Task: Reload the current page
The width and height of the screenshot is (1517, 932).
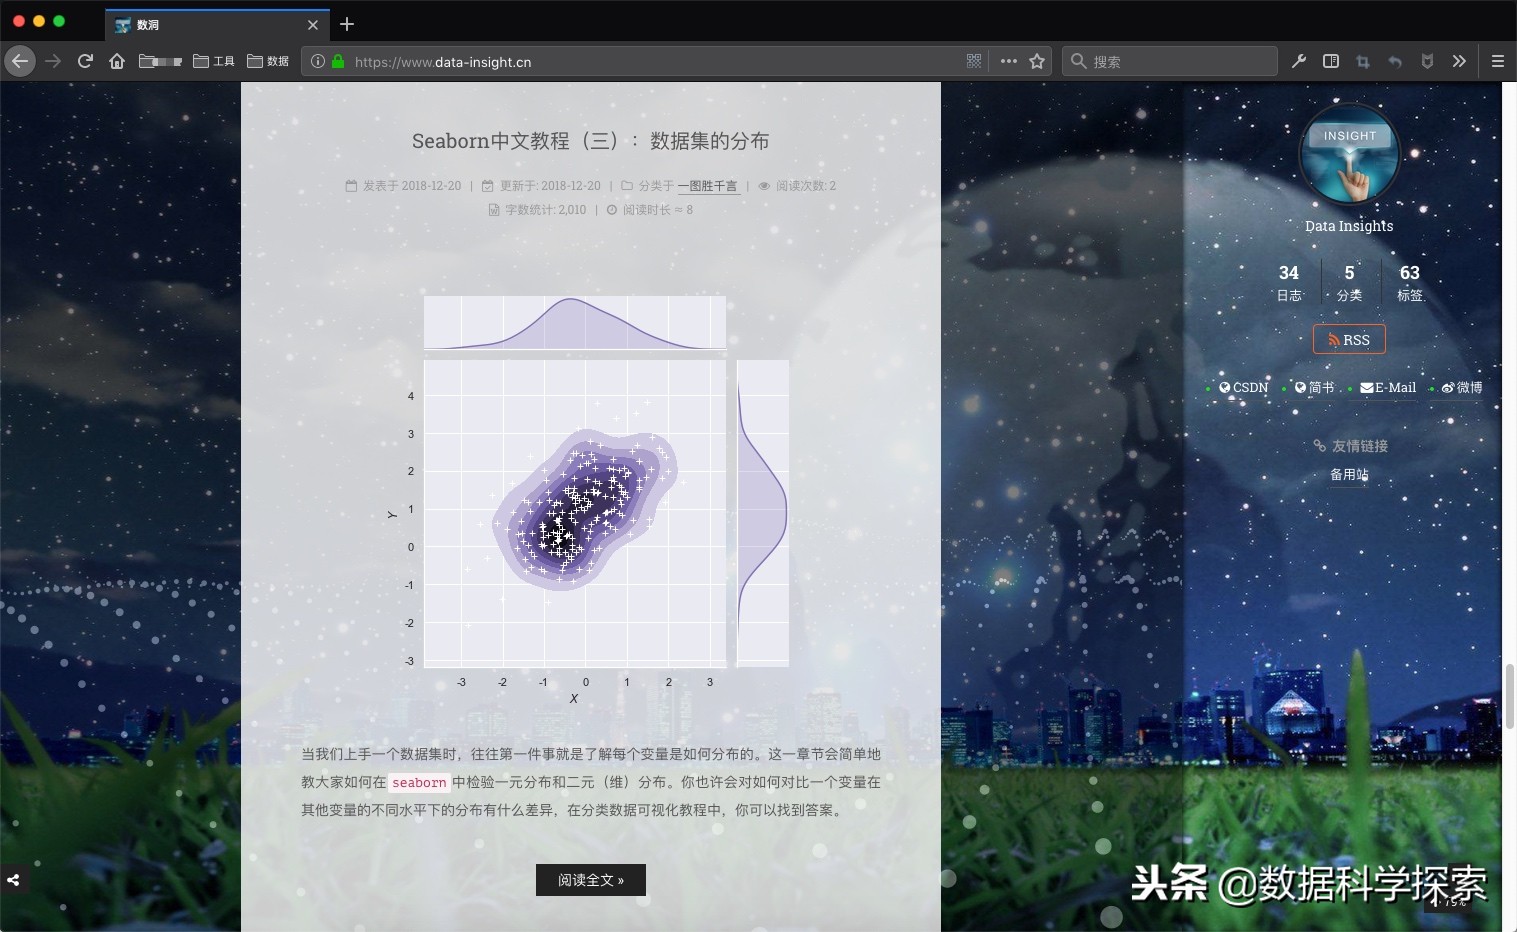Action: pos(85,61)
